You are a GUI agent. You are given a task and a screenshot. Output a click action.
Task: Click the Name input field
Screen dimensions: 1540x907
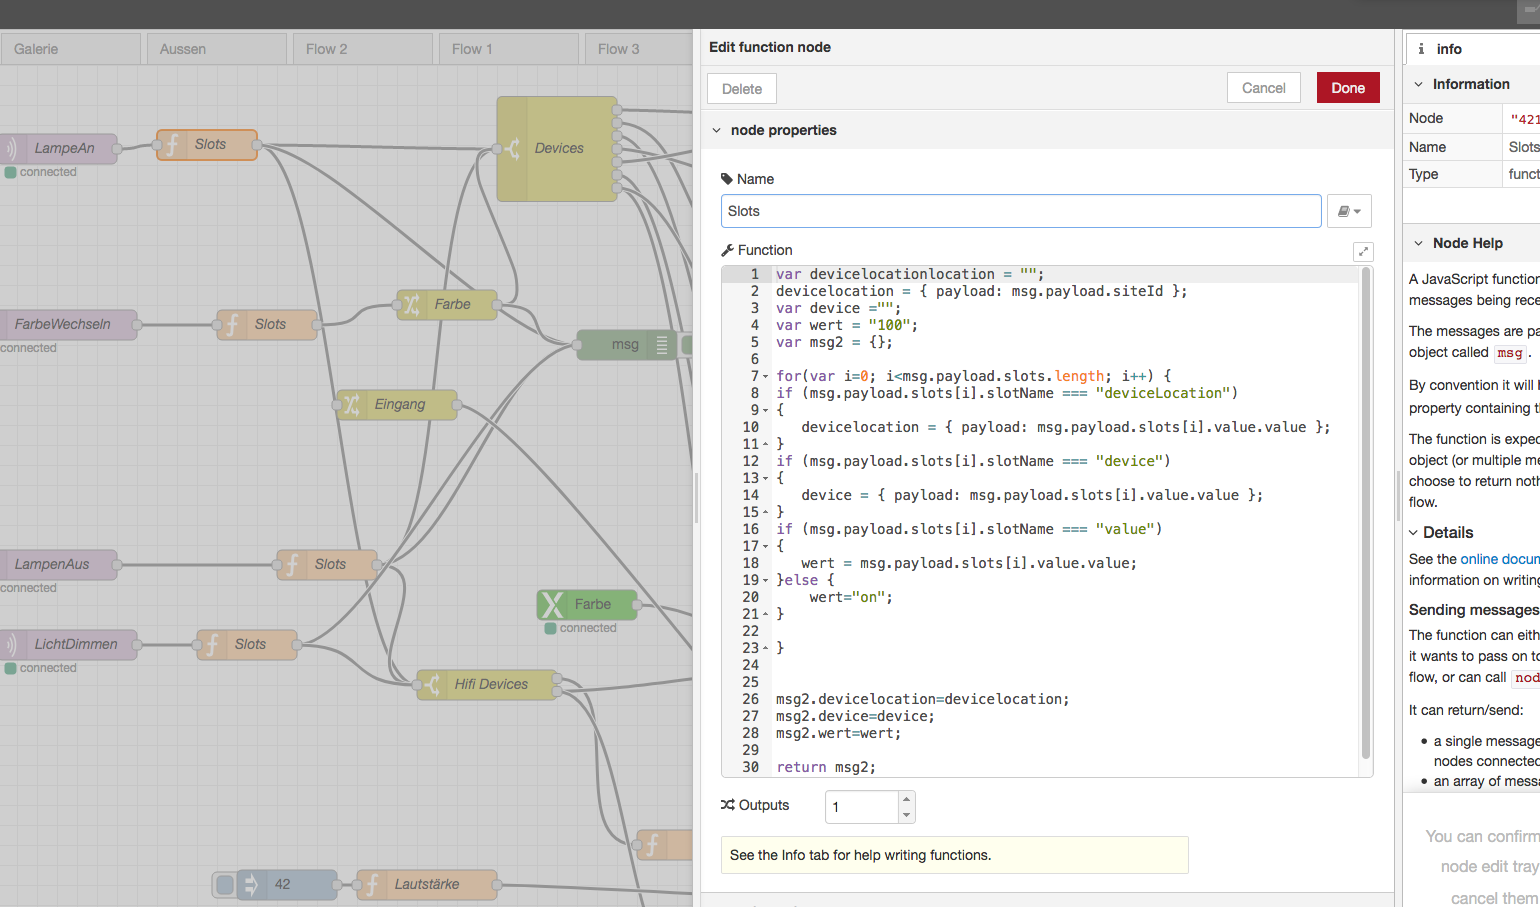(1020, 211)
